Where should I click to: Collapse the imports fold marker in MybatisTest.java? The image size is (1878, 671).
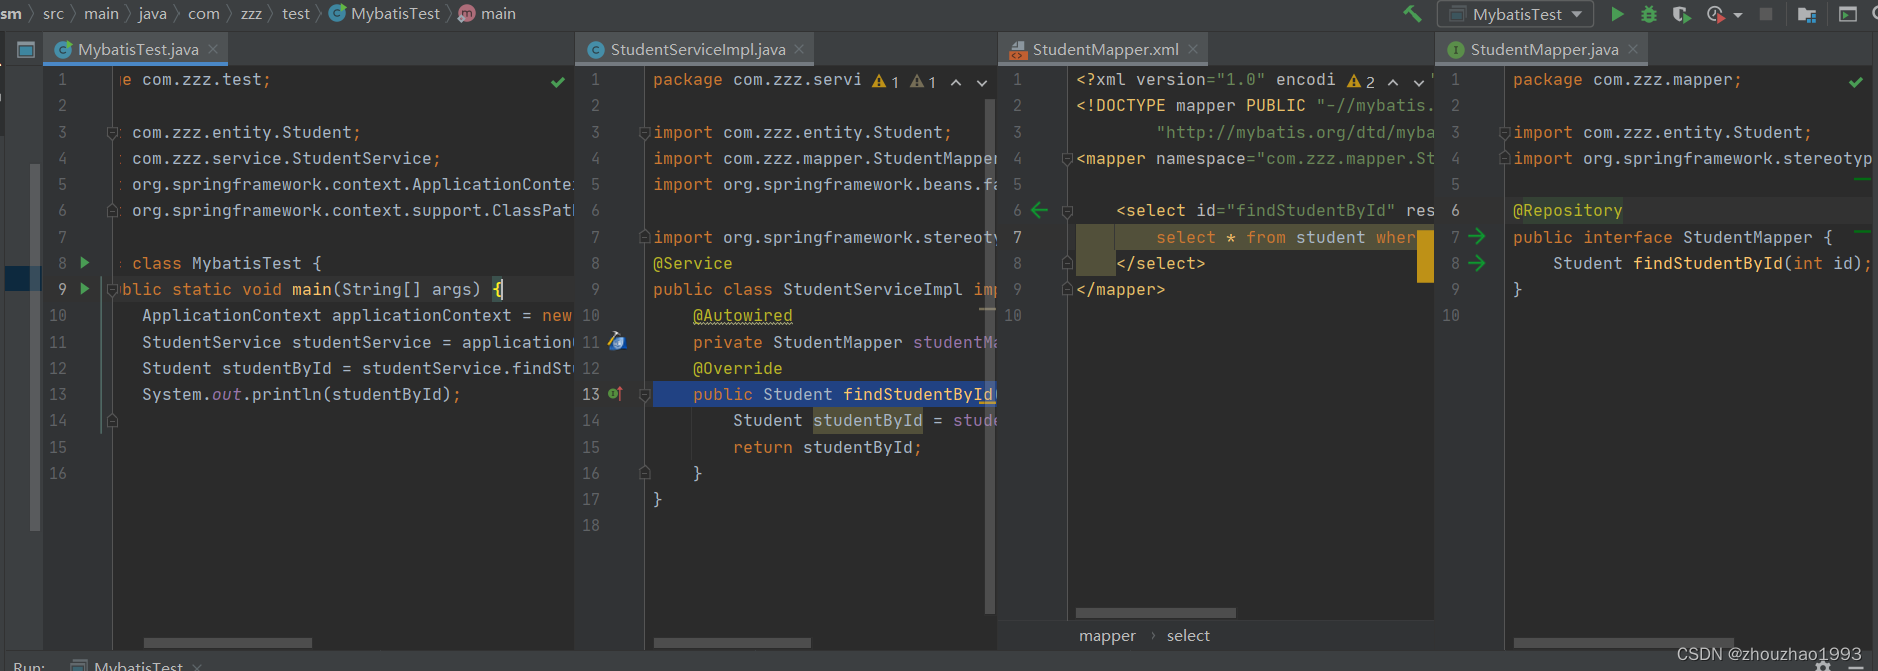(x=113, y=133)
